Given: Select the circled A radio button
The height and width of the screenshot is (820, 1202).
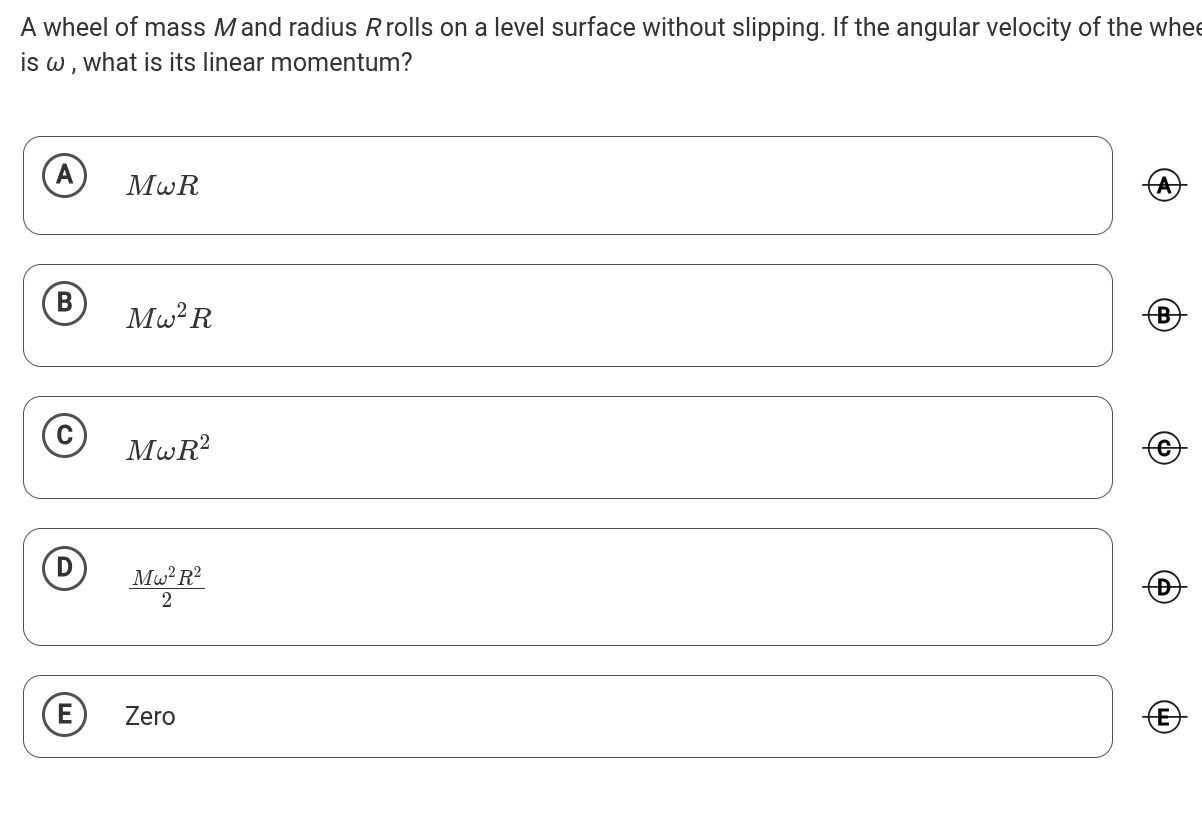Looking at the screenshot, I should (64, 176).
